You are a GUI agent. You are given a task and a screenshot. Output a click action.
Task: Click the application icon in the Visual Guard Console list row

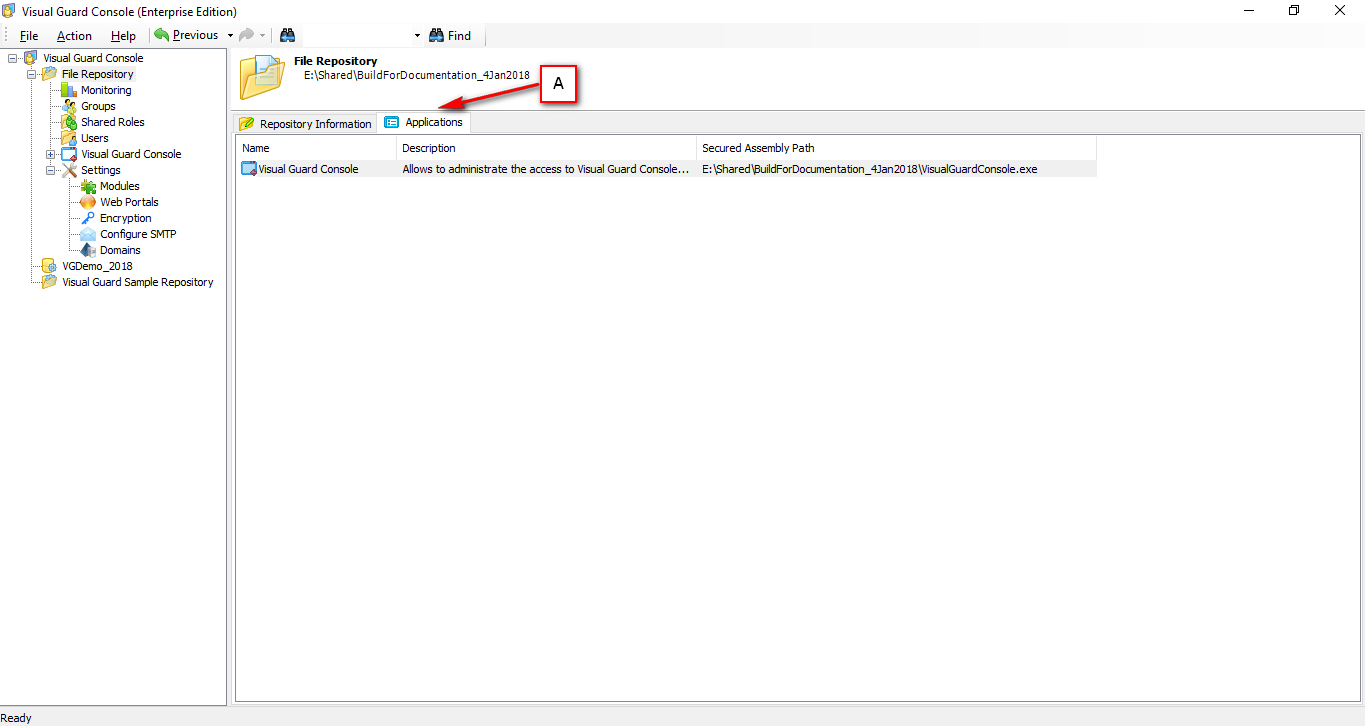pos(249,169)
